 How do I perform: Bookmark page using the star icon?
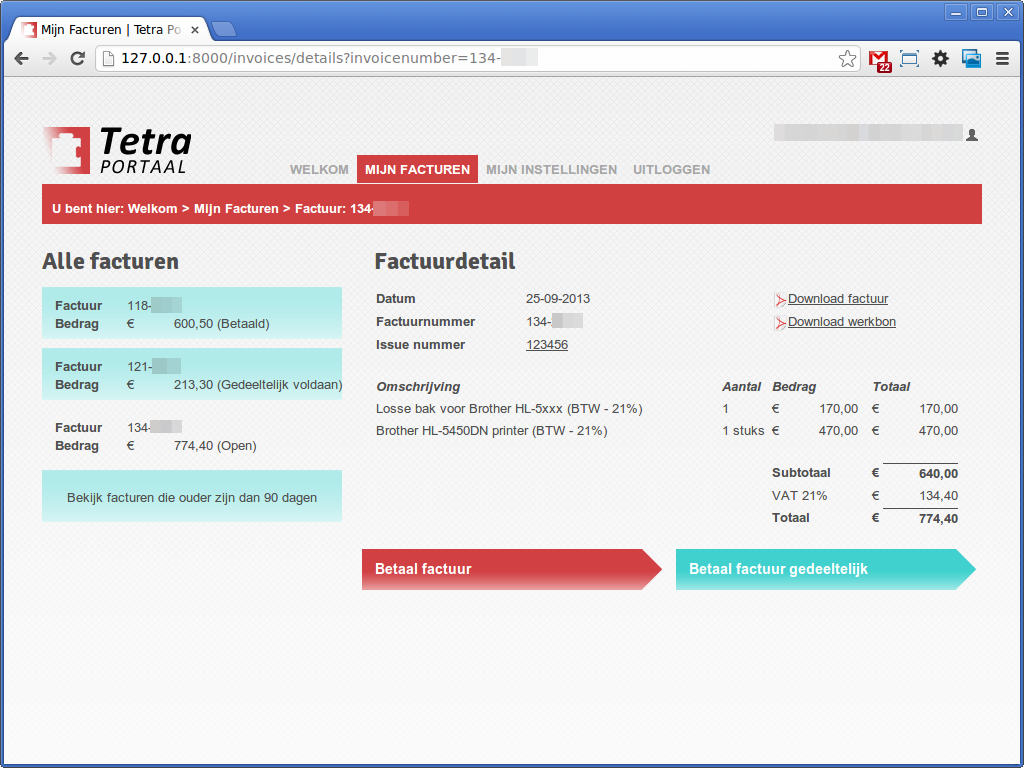pyautogui.click(x=847, y=59)
